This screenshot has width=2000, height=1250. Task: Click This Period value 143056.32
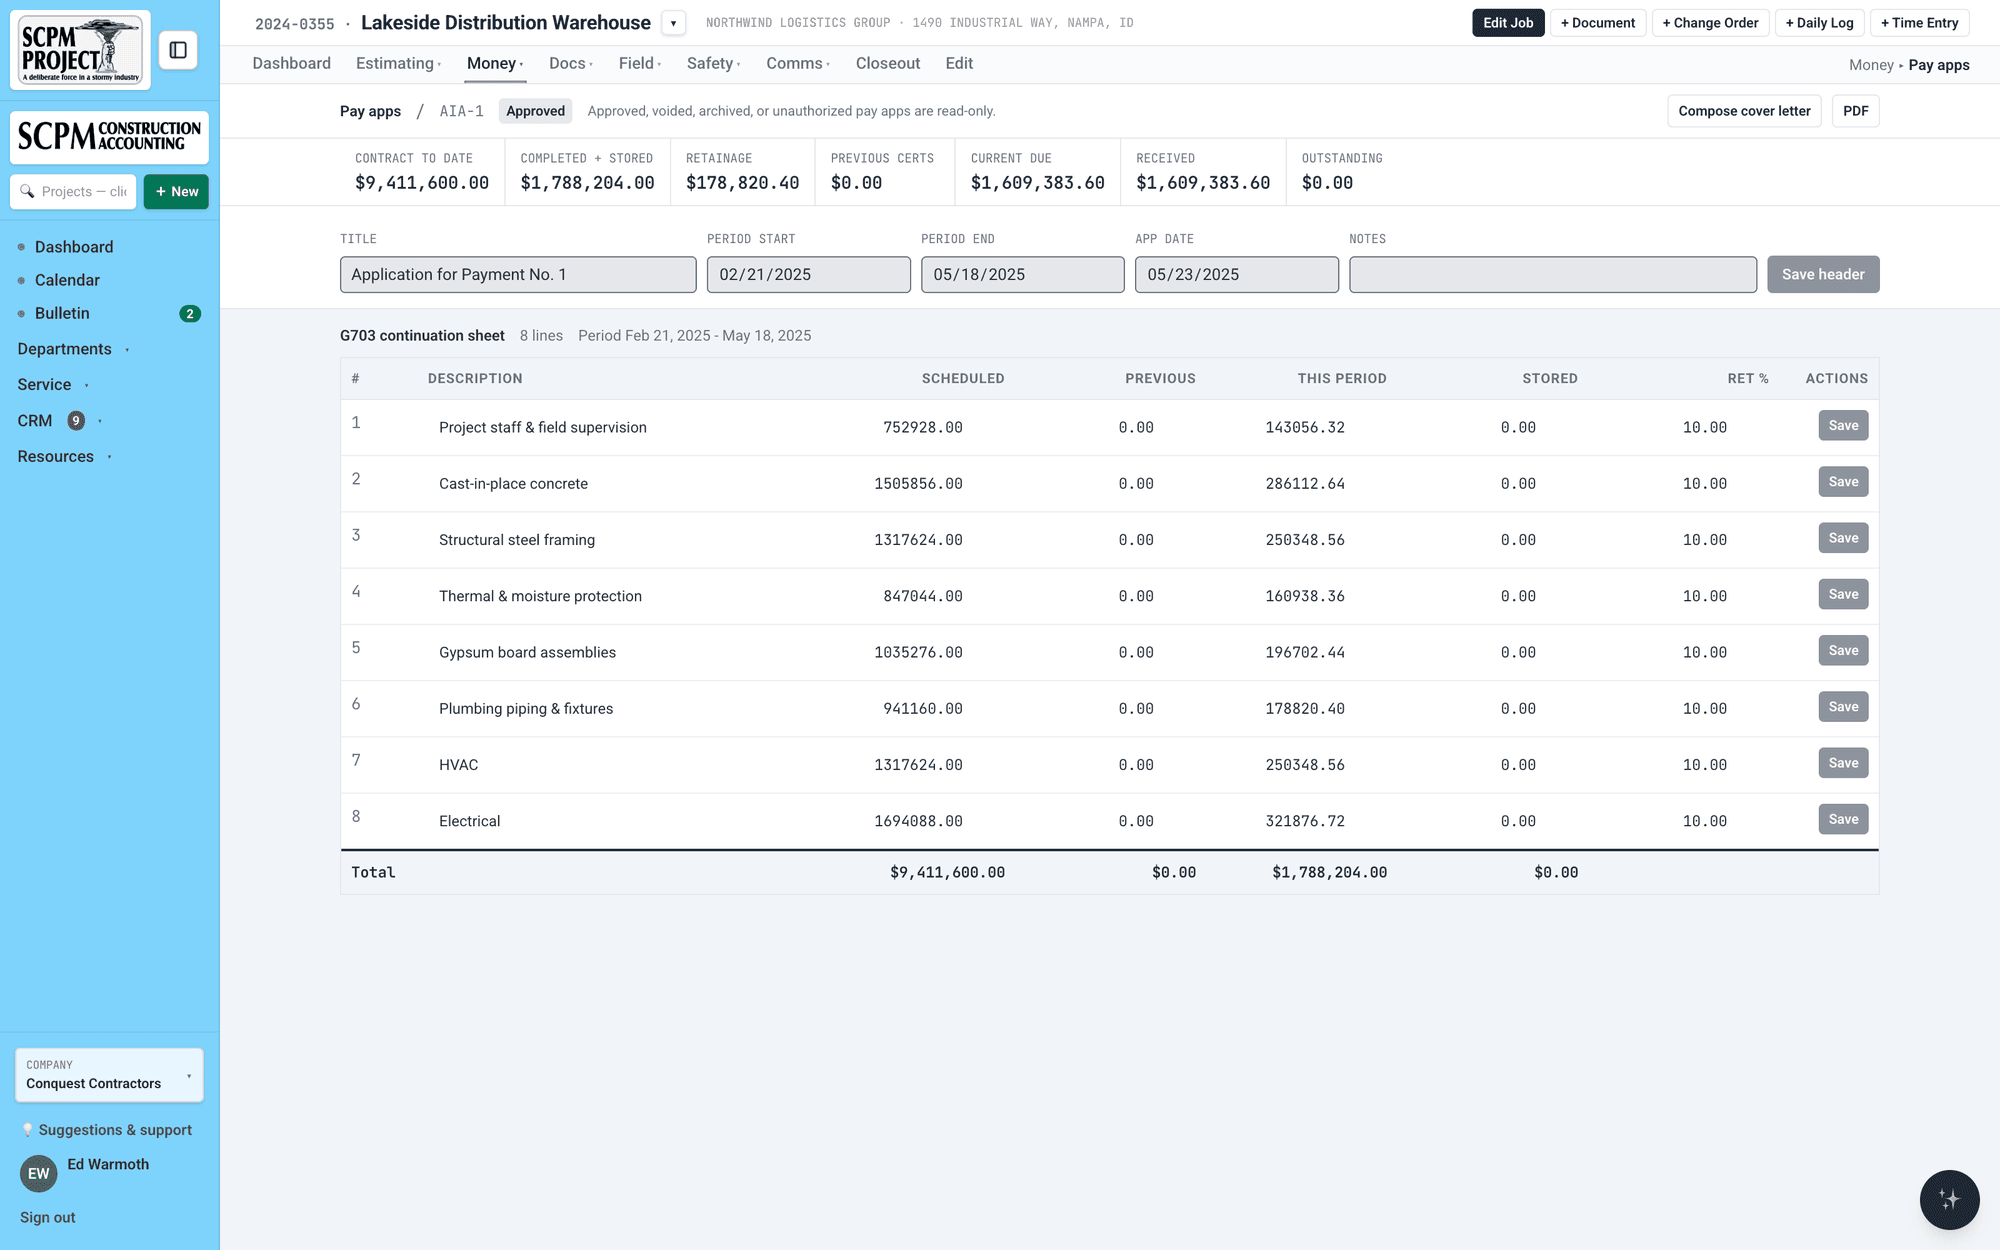click(1305, 428)
